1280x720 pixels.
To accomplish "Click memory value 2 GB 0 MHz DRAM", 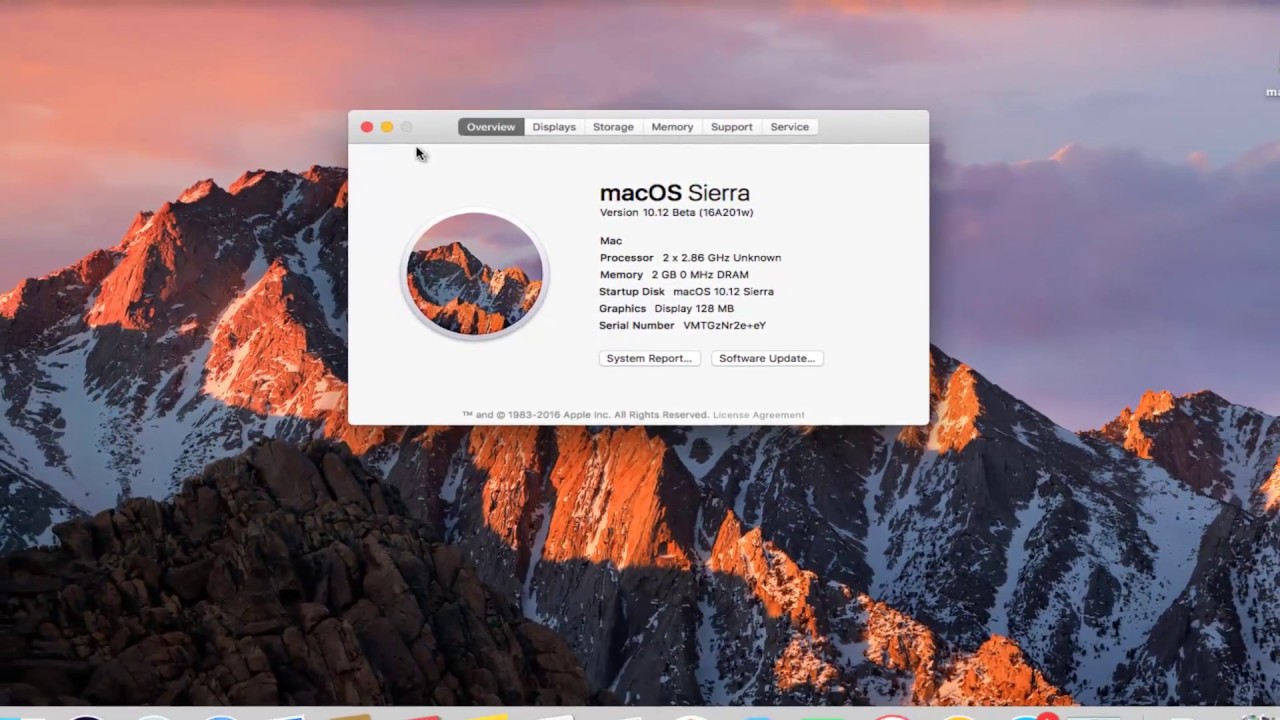I will pos(700,274).
